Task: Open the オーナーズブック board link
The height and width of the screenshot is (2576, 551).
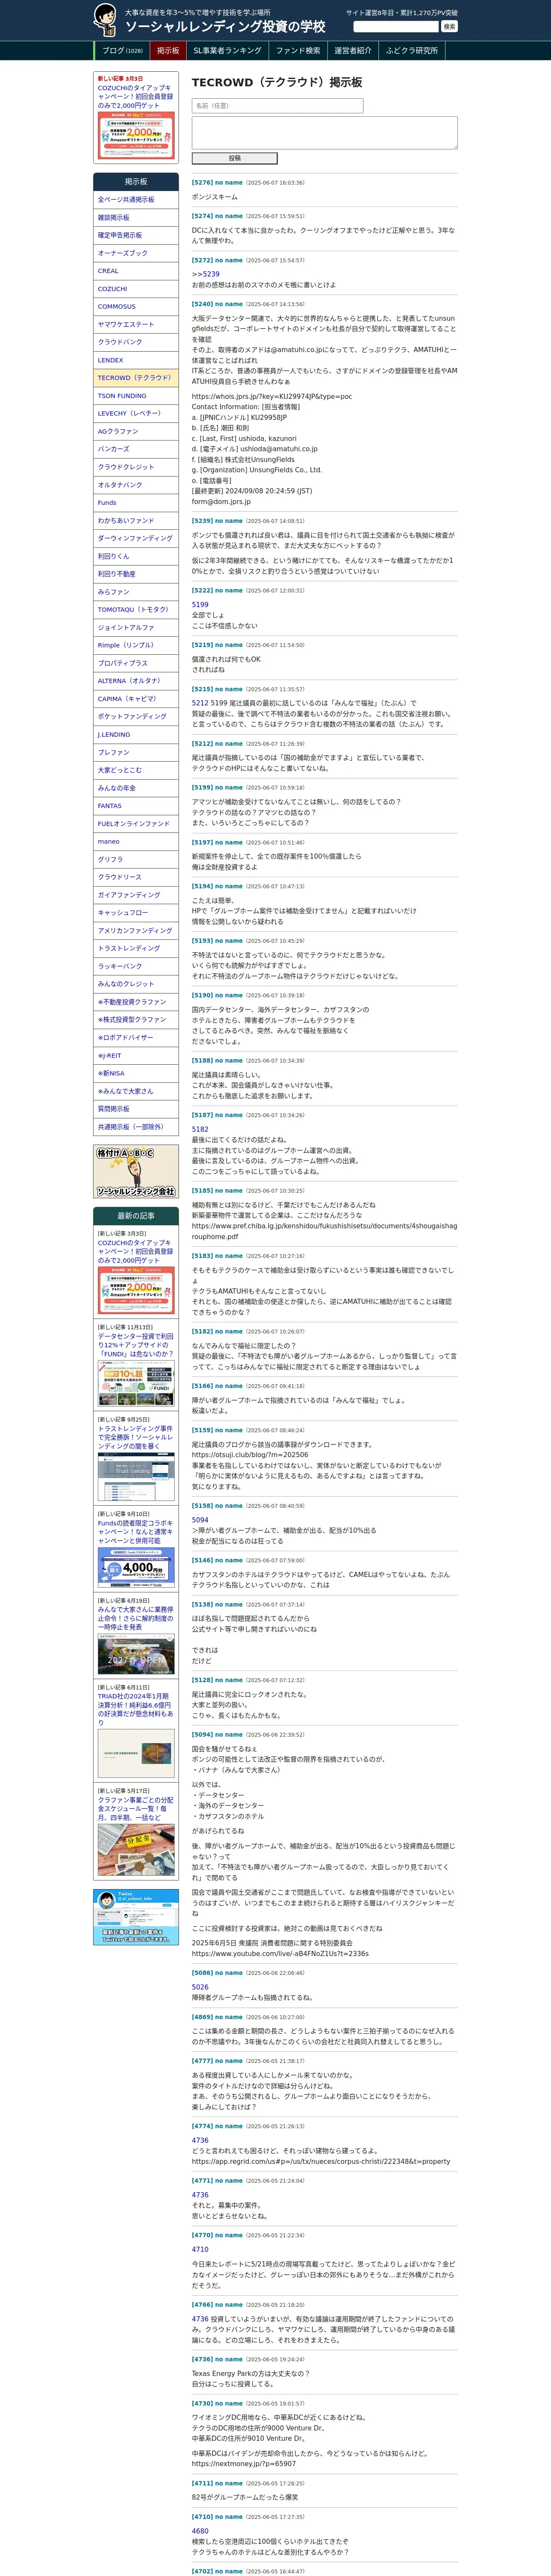Action: point(136,253)
